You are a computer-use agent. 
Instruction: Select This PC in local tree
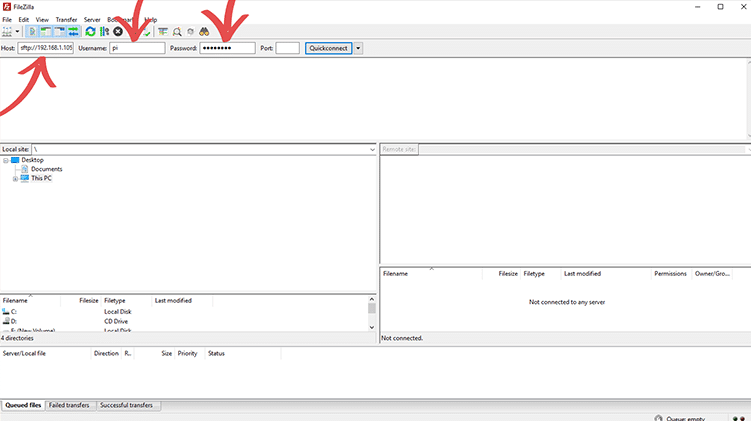click(x=41, y=178)
